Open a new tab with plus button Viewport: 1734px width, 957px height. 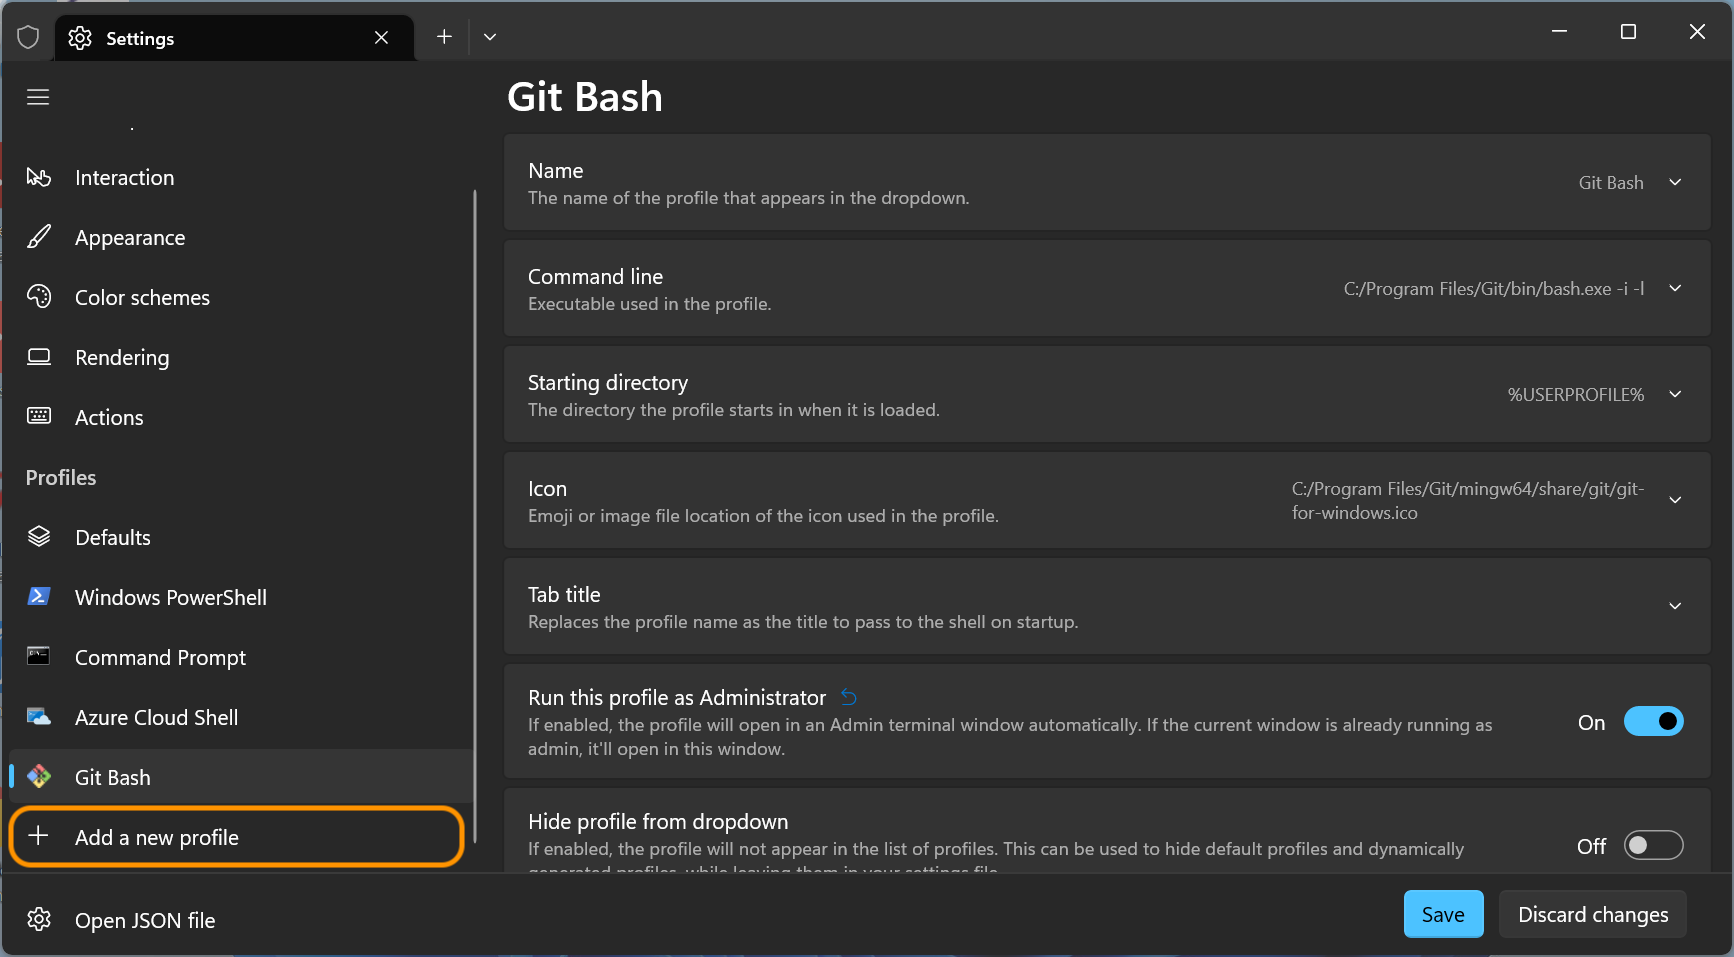coord(444,37)
